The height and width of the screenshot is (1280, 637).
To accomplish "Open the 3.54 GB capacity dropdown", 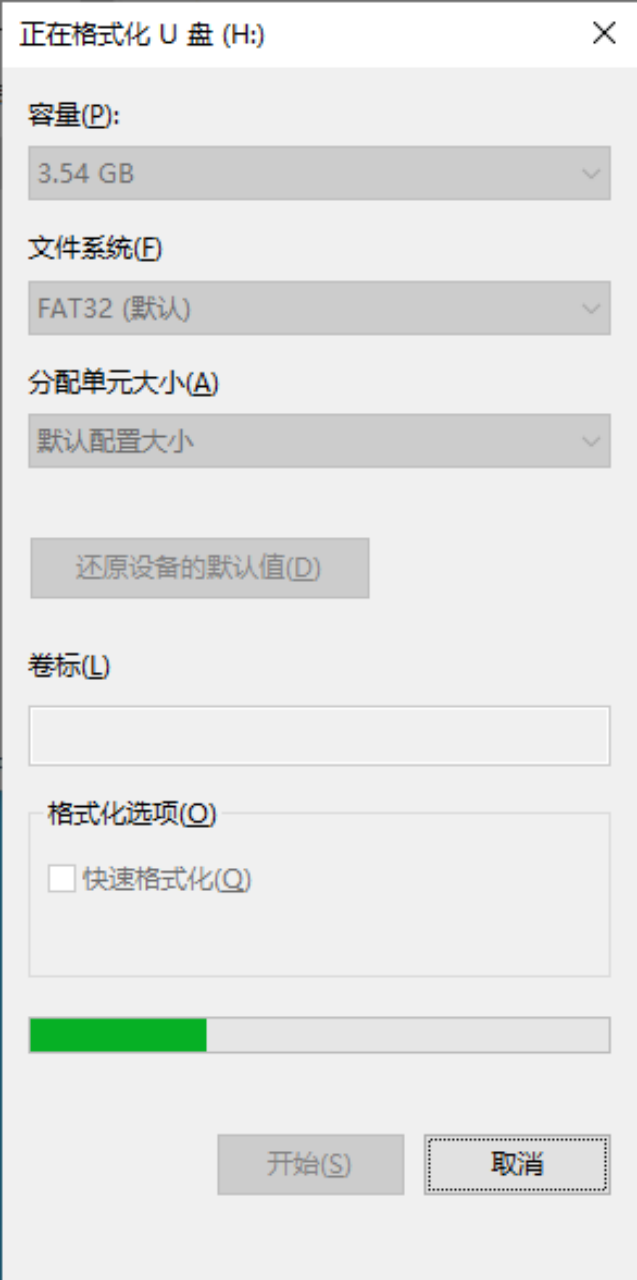I will point(300,174).
